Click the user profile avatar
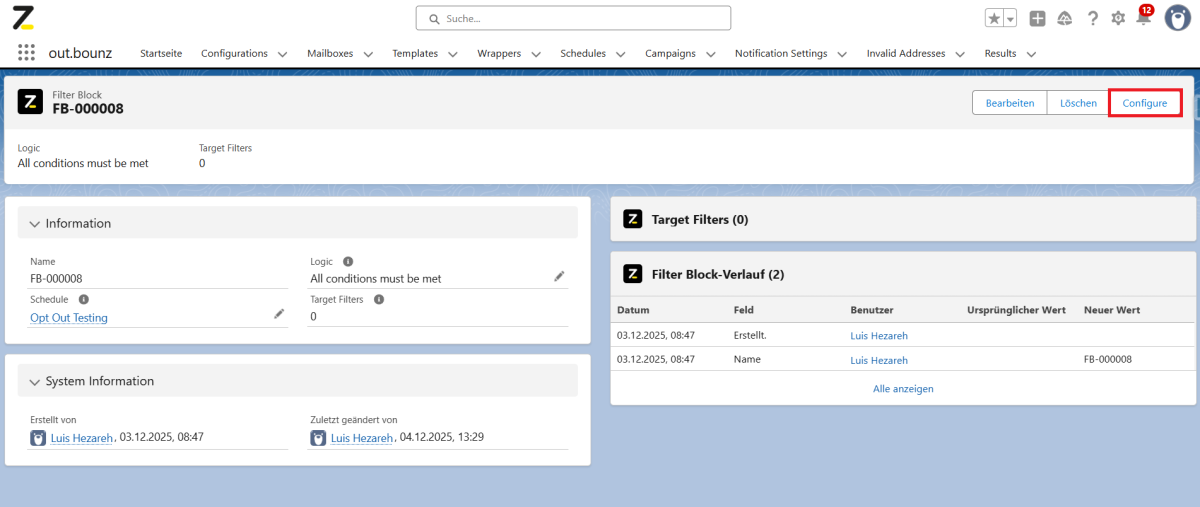 pyautogui.click(x=1177, y=18)
